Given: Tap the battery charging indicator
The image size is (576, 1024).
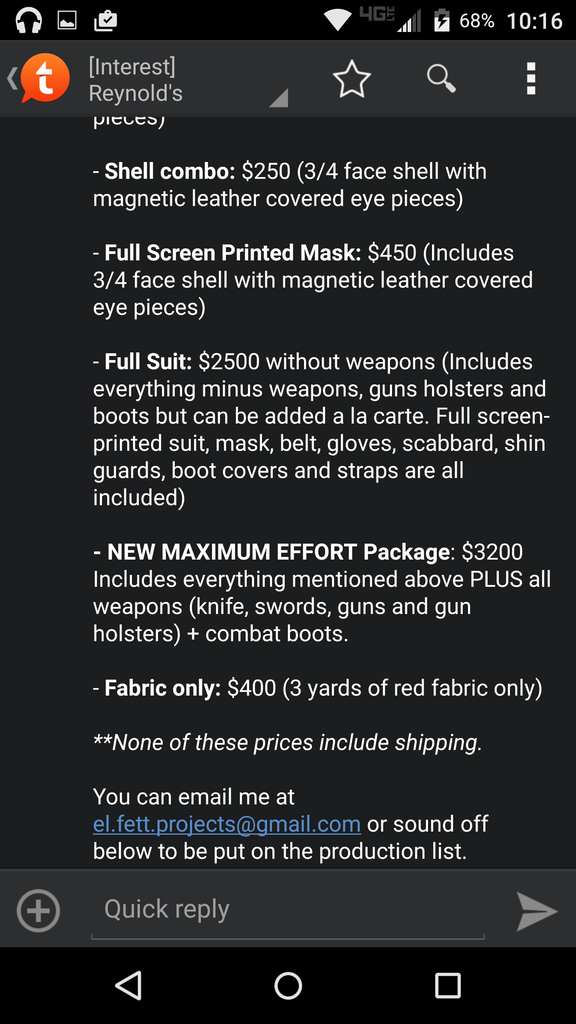Looking at the screenshot, I should (441, 20).
